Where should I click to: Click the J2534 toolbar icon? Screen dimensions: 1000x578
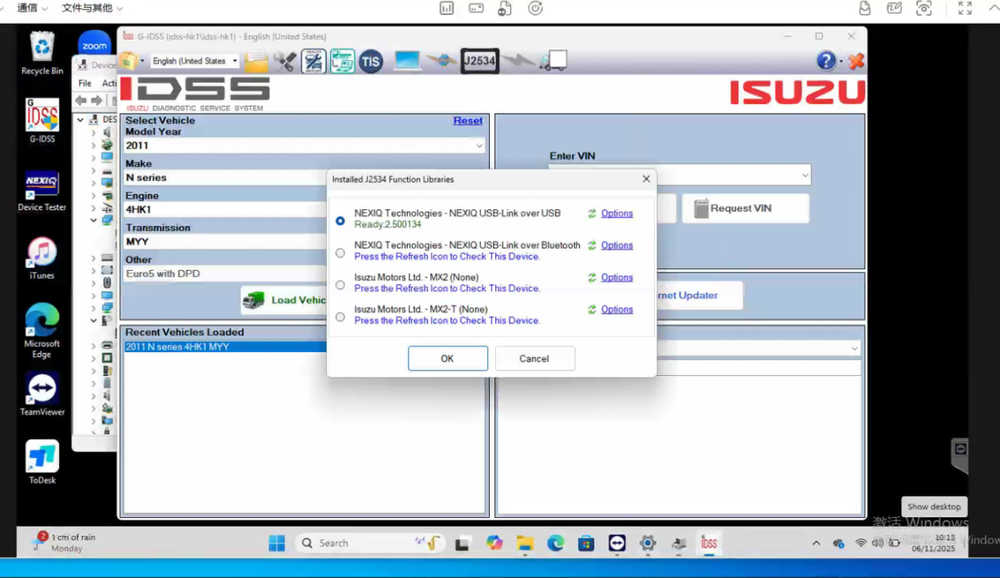coord(479,61)
